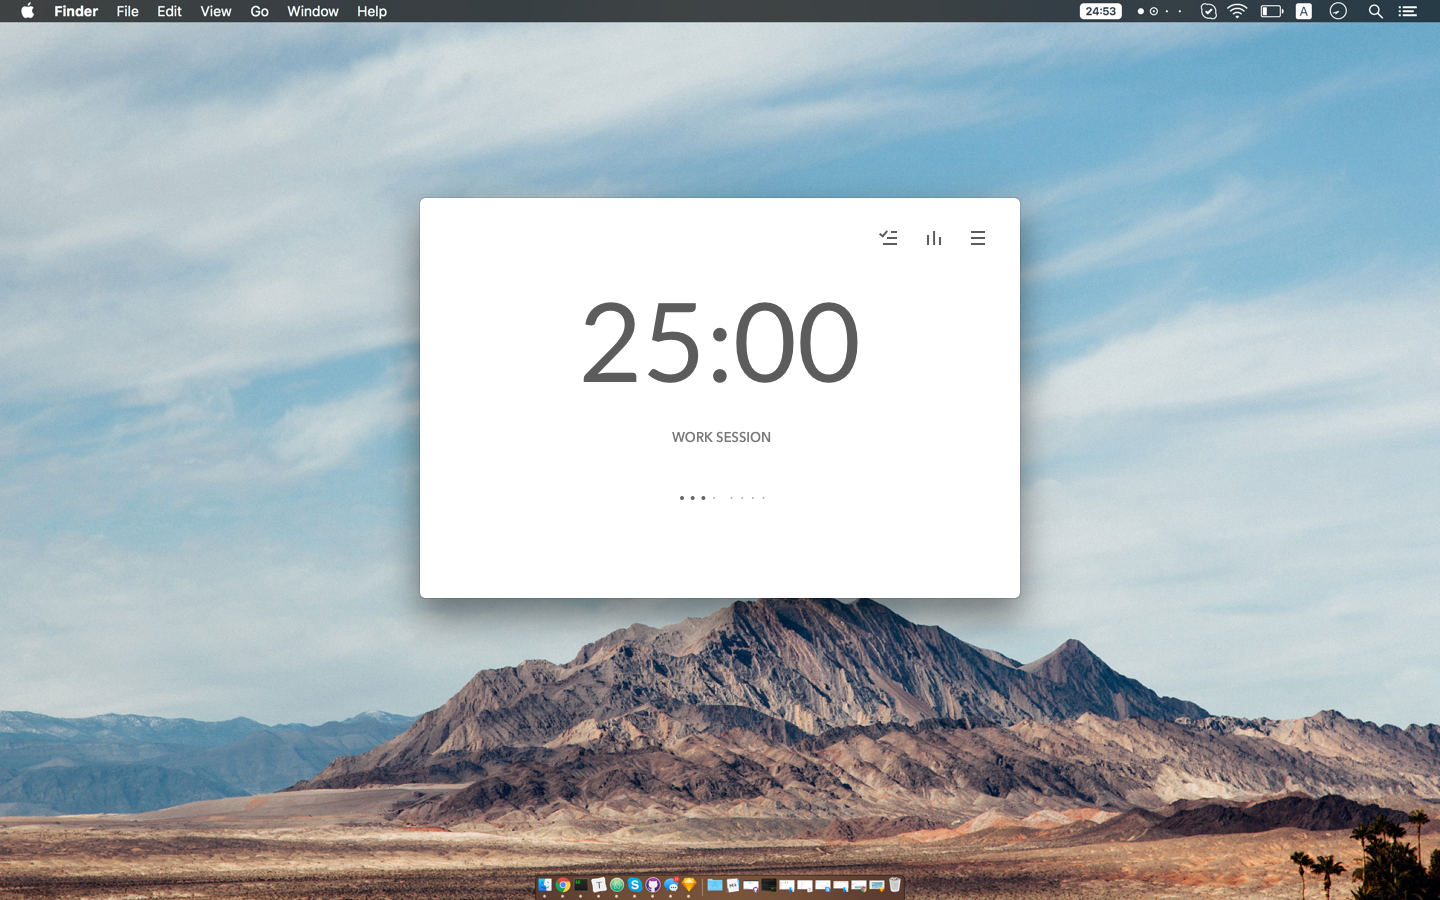Image resolution: width=1440 pixels, height=900 pixels.
Task: Open the Messages app with badge
Action: (x=671, y=884)
